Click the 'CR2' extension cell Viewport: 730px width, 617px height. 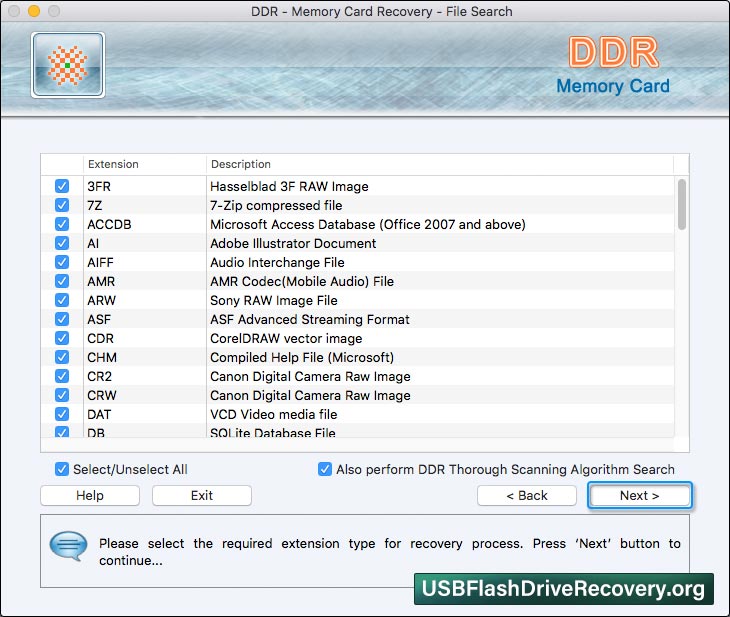pyautogui.click(x=144, y=376)
